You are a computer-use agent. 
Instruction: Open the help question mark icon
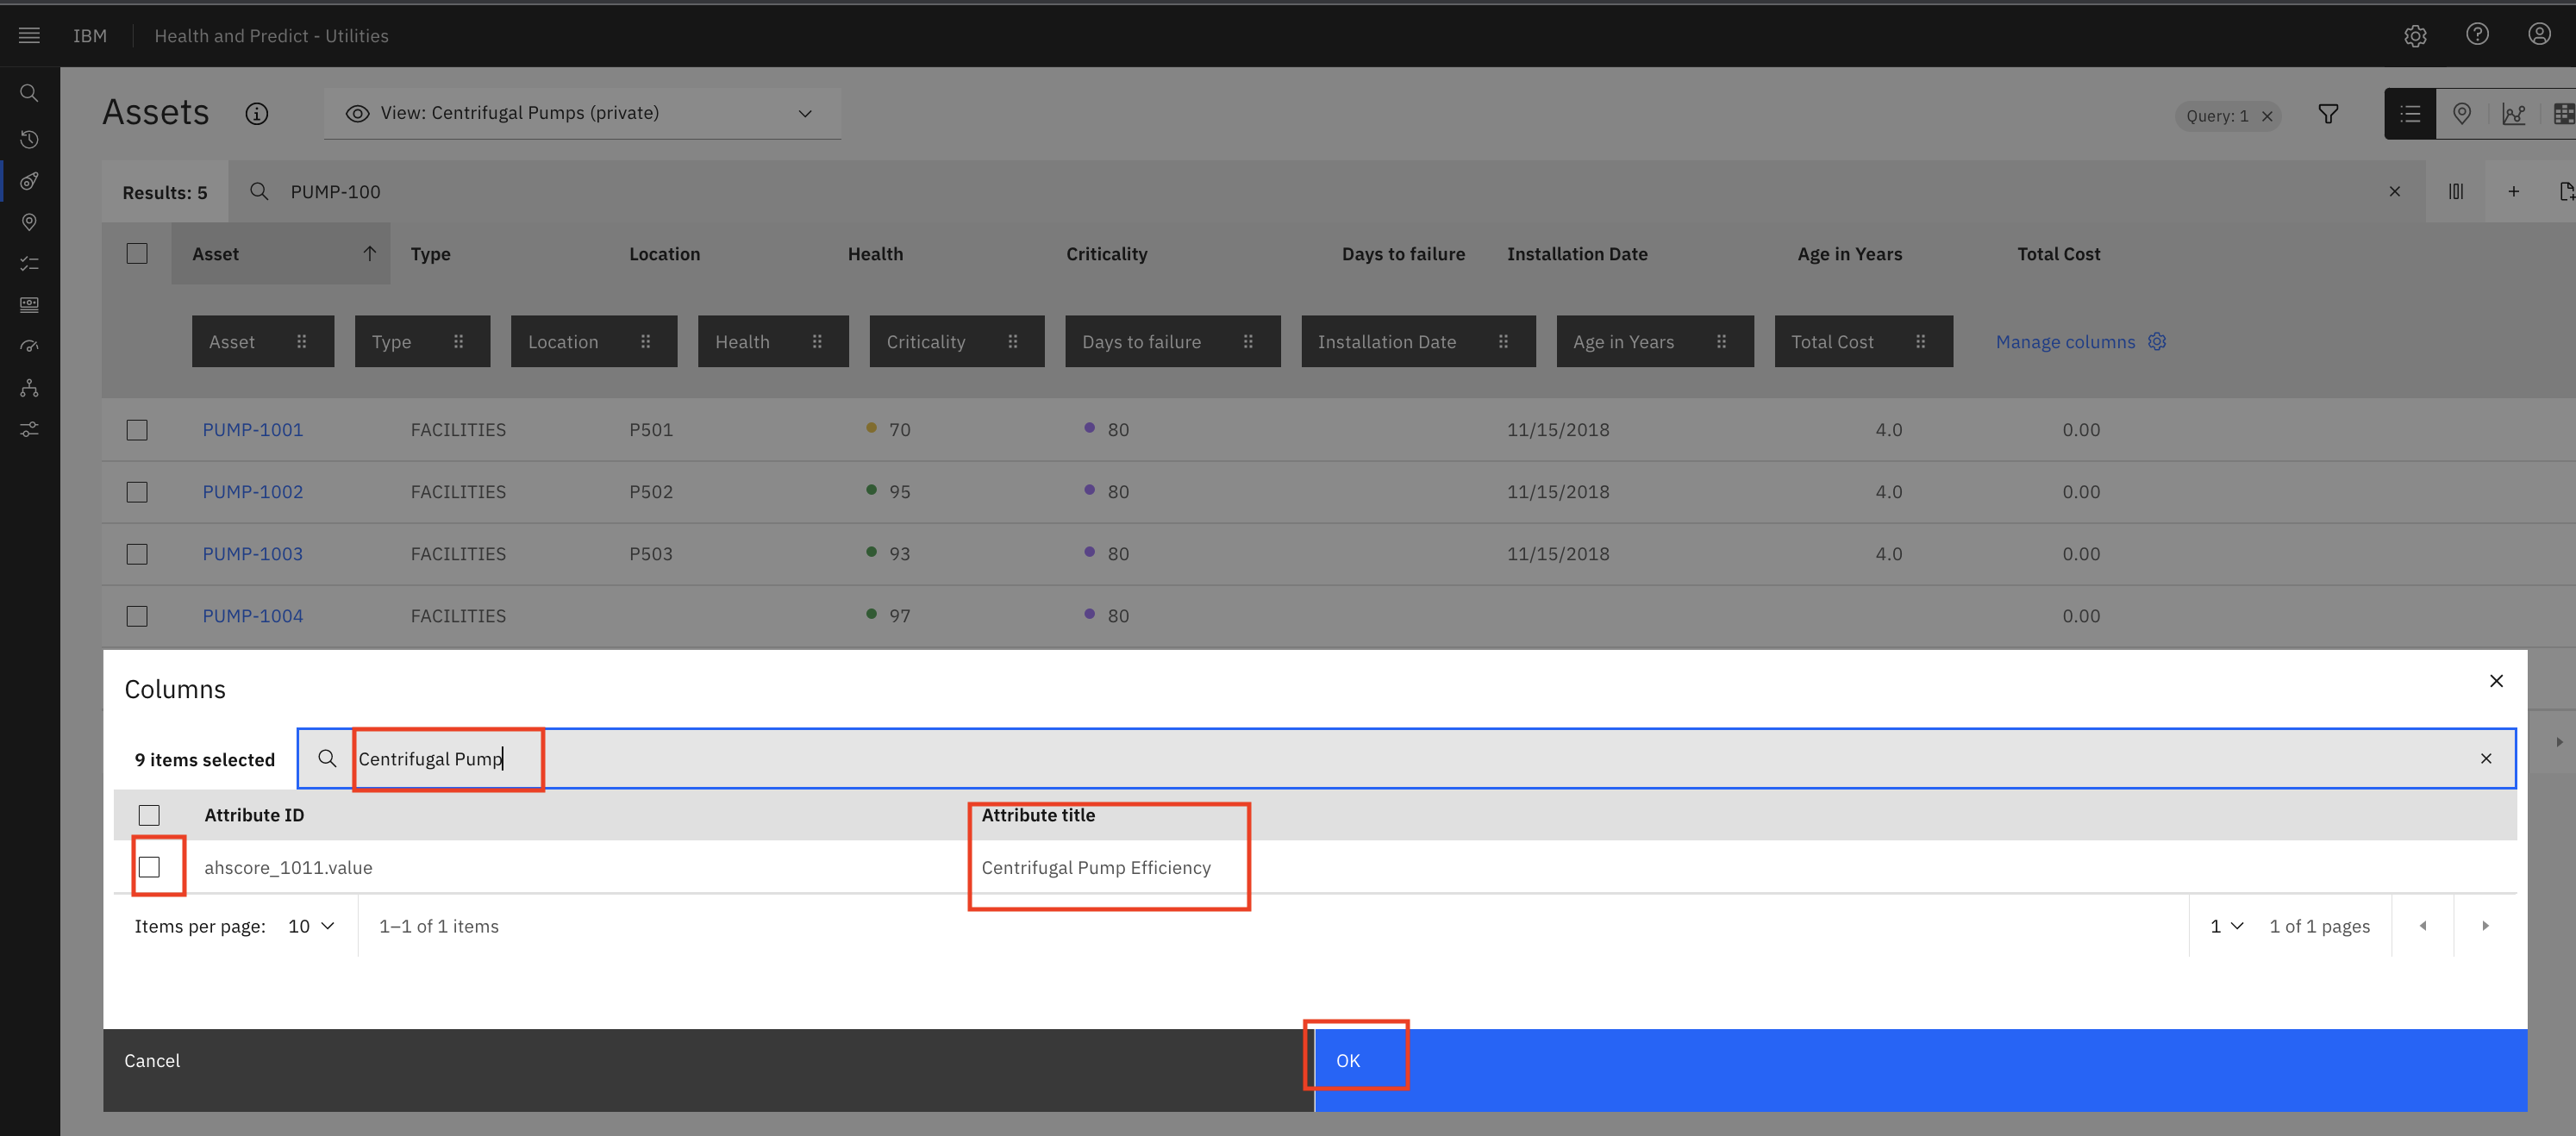2477,35
